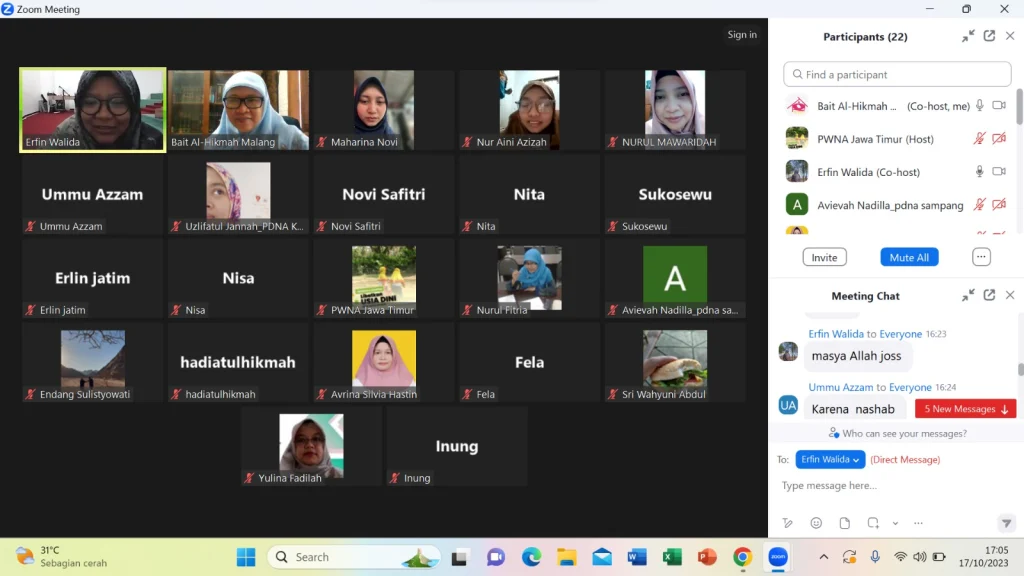
Task: Open Wi-Fi network settings in tray
Action: [x=901, y=557]
